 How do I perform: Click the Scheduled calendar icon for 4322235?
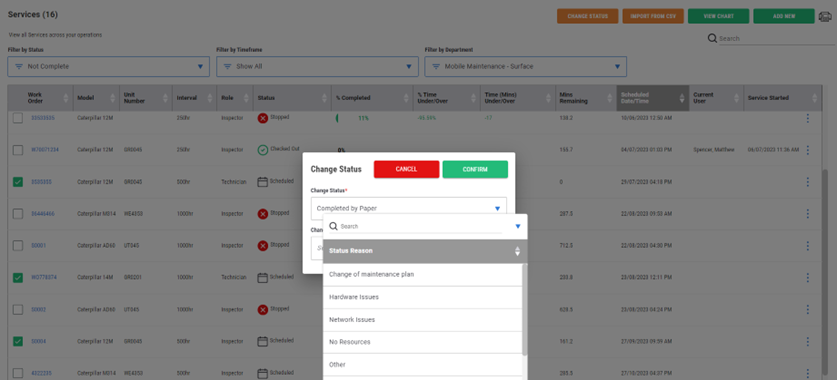tap(263, 373)
